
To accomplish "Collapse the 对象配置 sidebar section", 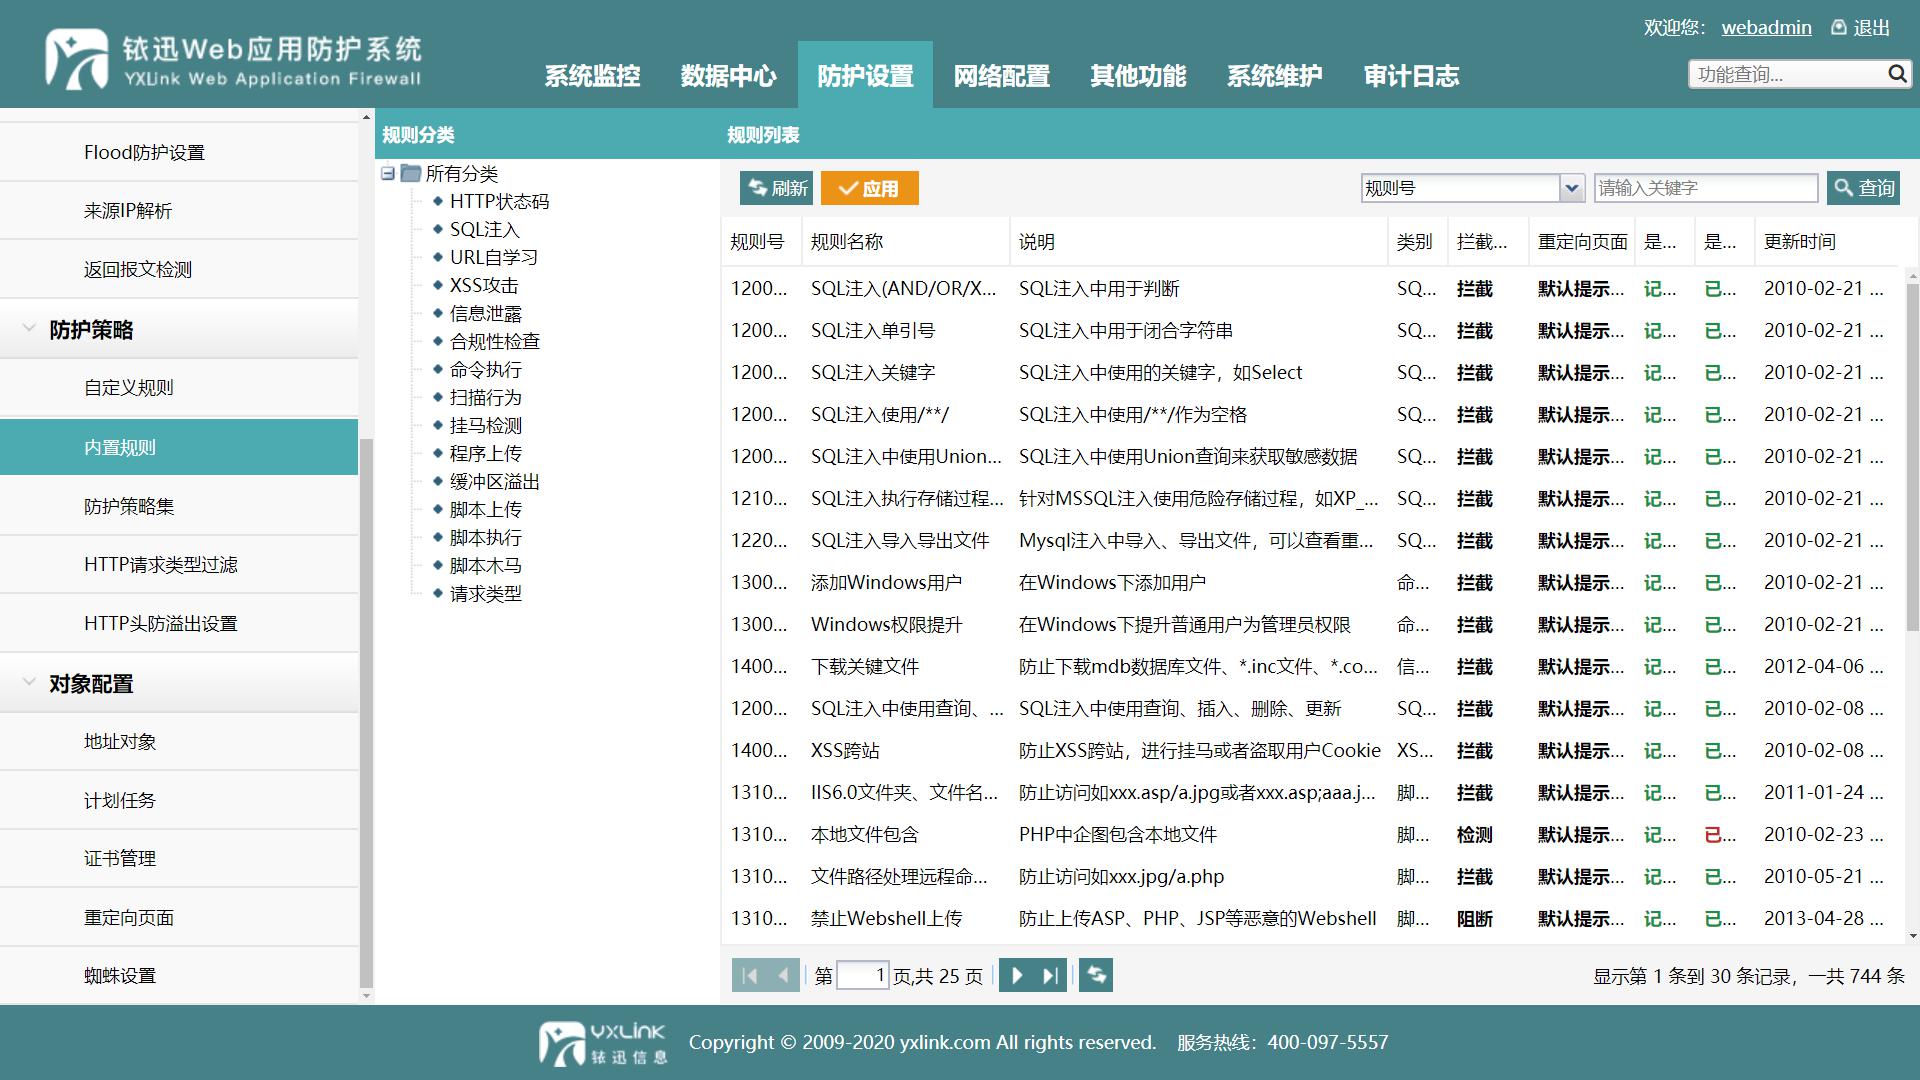I will point(29,682).
